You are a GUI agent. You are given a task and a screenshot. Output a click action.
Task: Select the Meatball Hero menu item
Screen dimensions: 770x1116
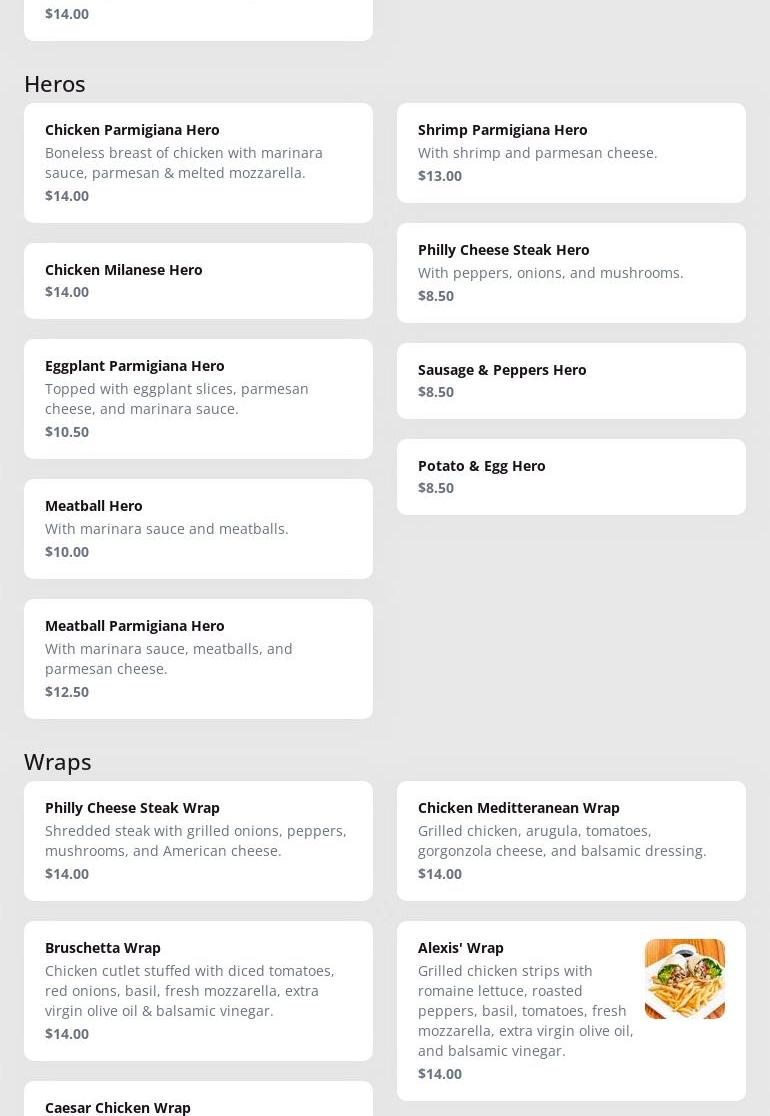click(198, 528)
